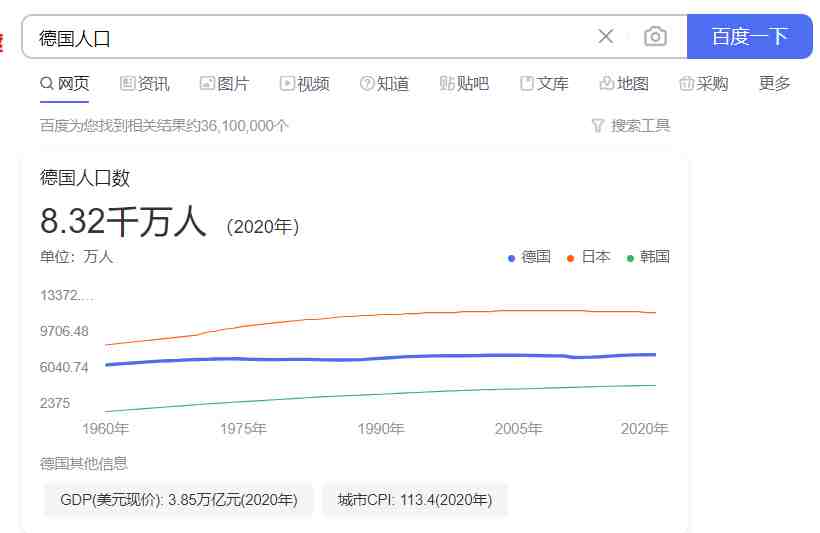Open 搜索工具 filter options
Screen dimensions: 820x533
[631, 126]
